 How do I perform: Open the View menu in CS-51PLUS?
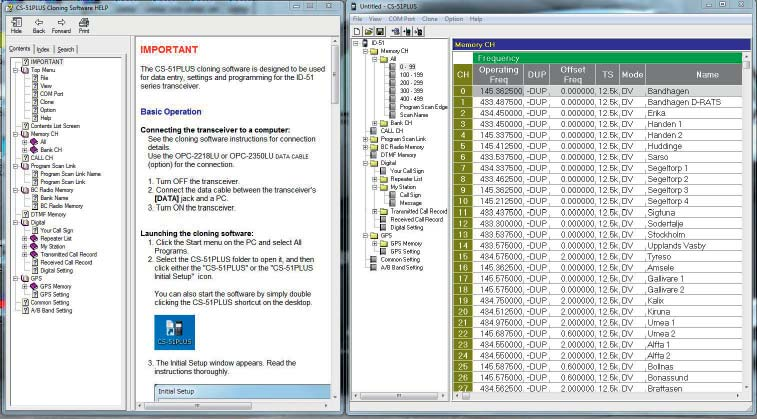tap(375, 19)
